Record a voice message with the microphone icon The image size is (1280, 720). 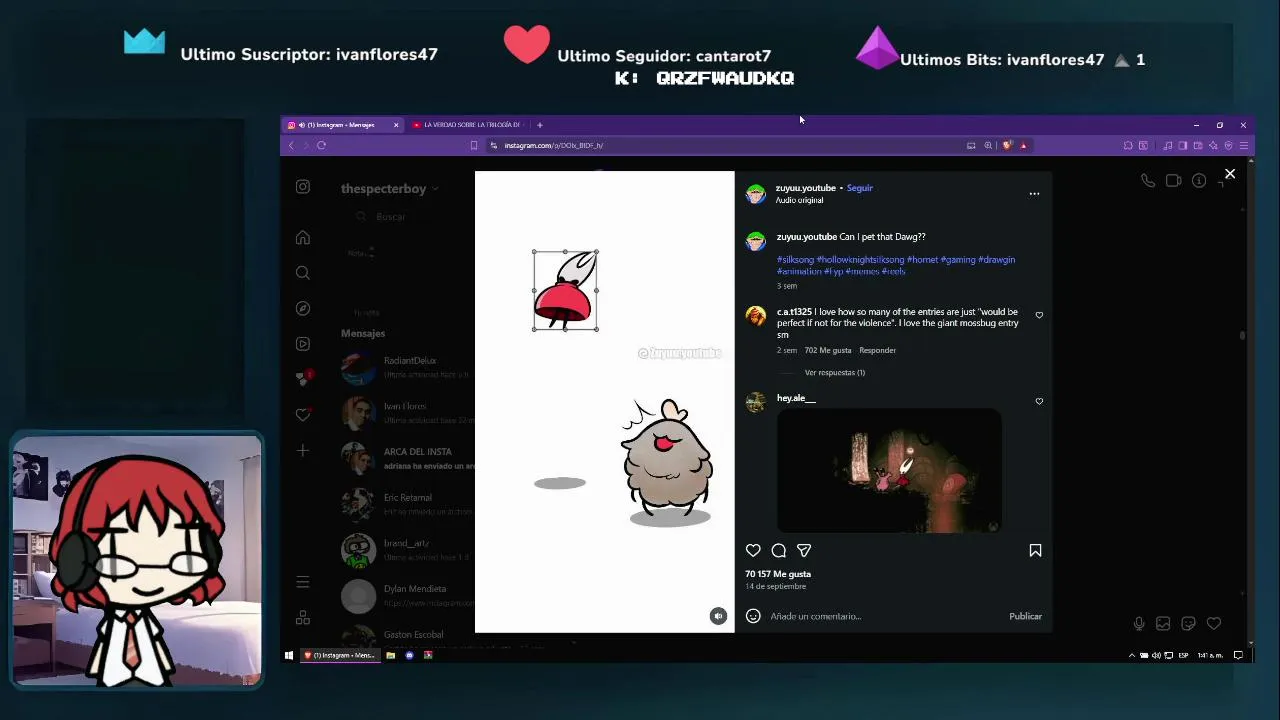1139,624
